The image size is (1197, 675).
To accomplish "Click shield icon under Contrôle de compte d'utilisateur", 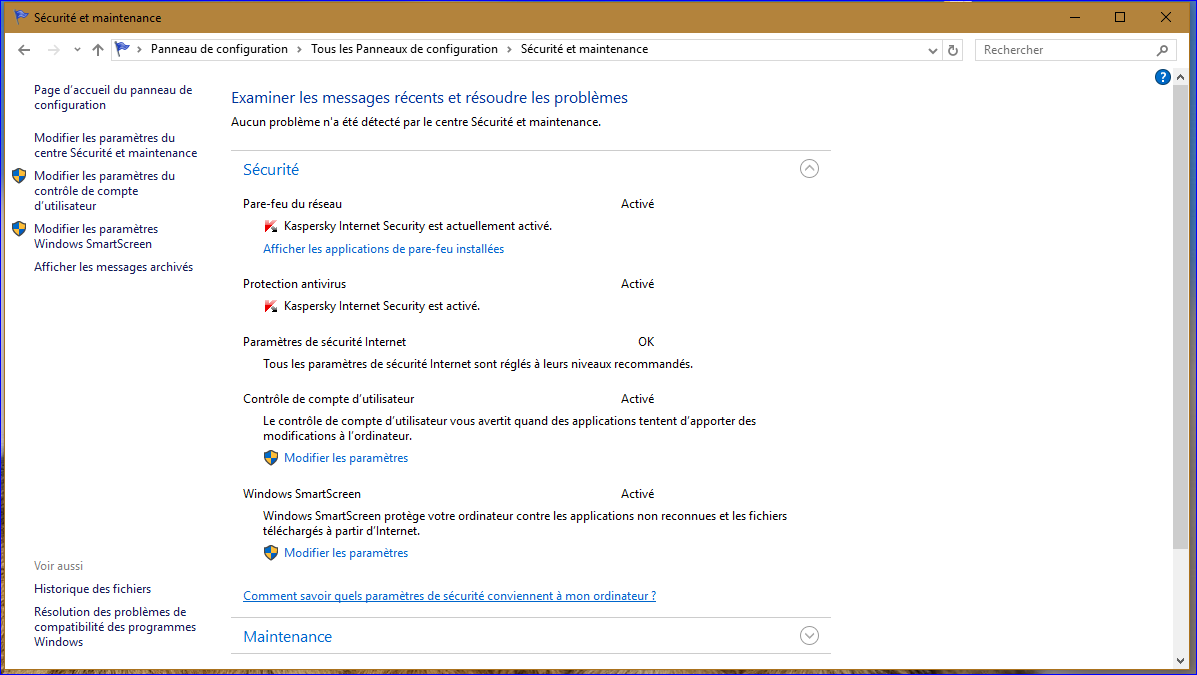I will click(270, 457).
